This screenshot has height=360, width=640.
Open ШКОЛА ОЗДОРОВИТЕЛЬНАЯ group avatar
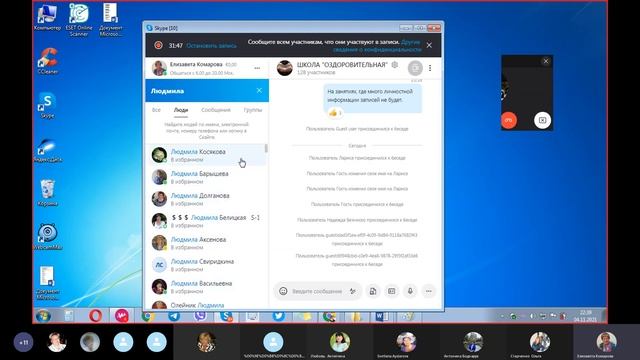284,68
